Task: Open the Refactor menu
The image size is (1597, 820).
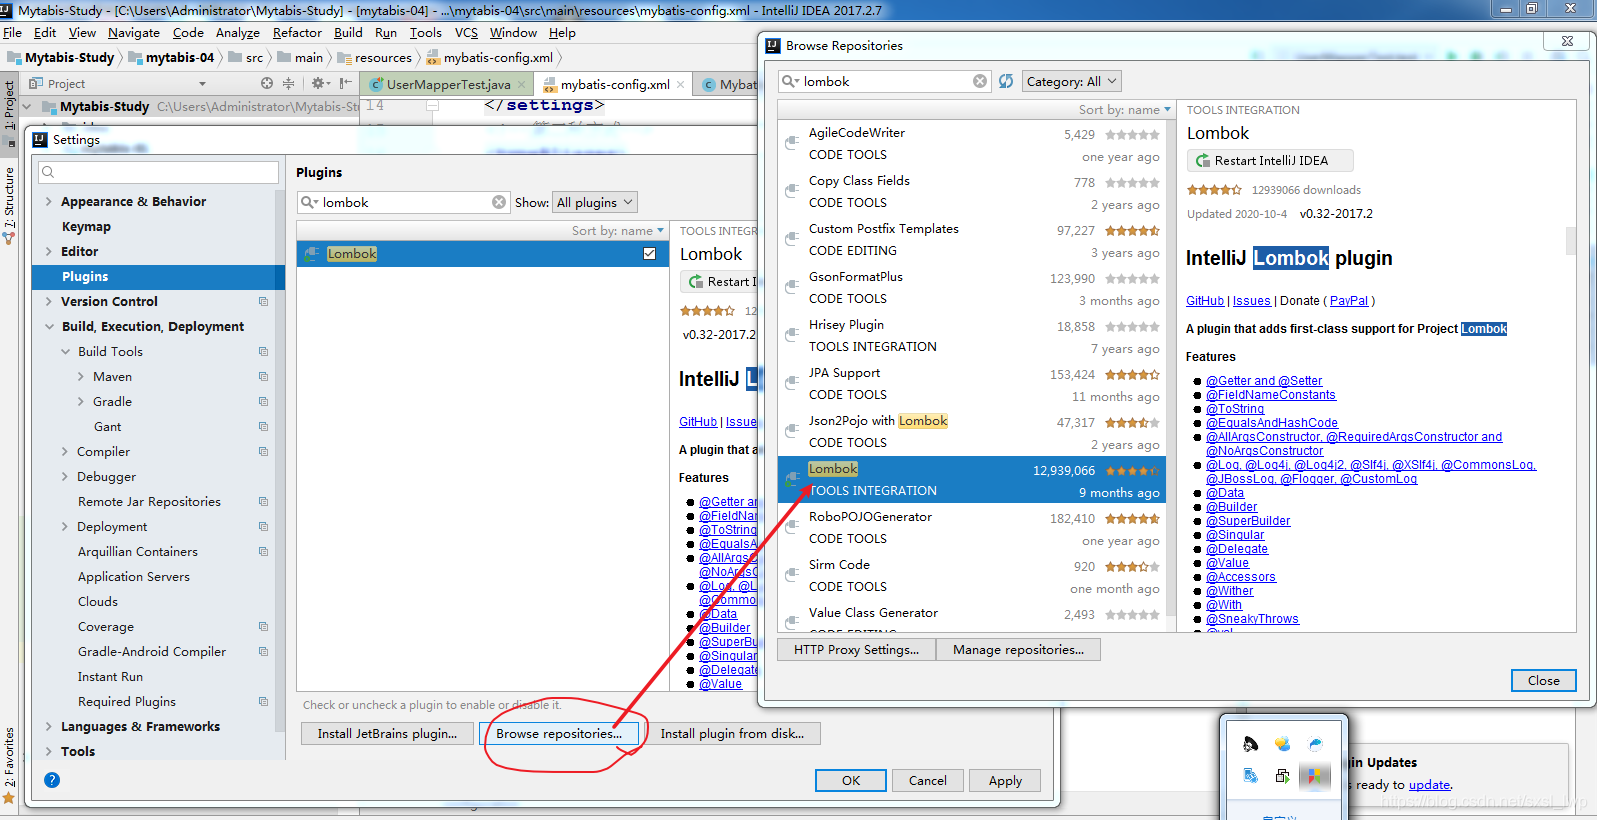Action: click(297, 32)
